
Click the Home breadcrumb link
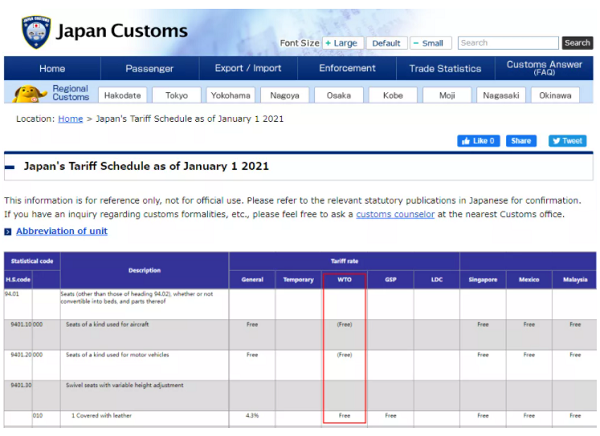(x=70, y=119)
